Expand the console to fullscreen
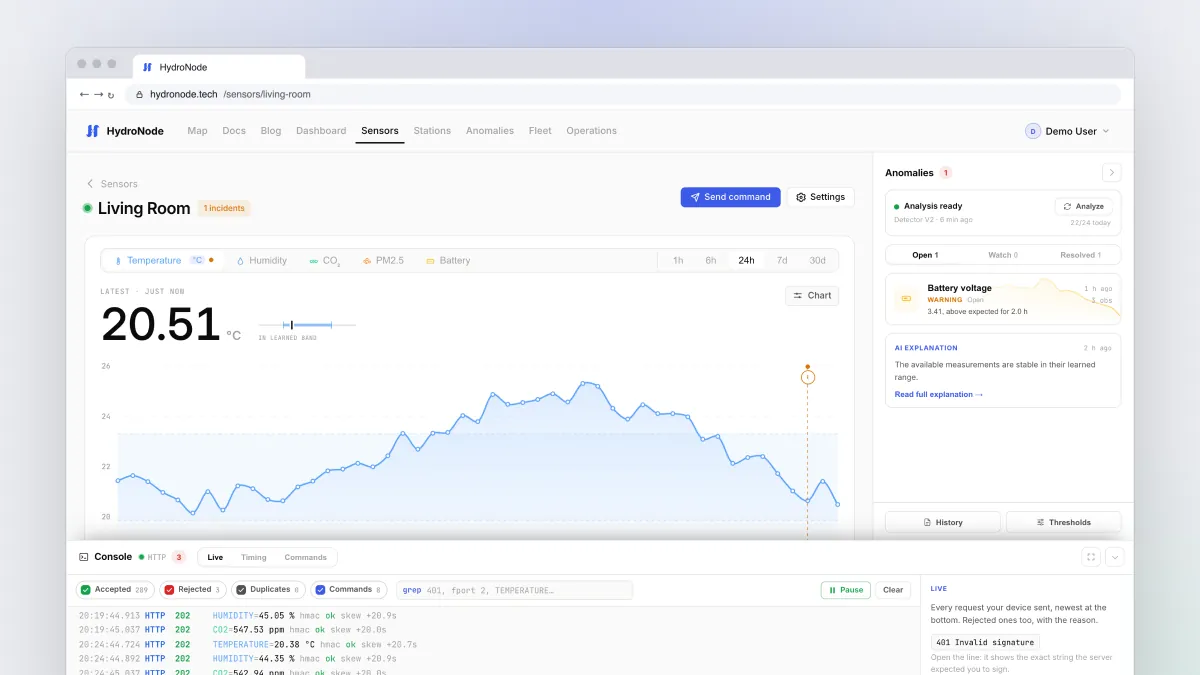 pos(1091,557)
